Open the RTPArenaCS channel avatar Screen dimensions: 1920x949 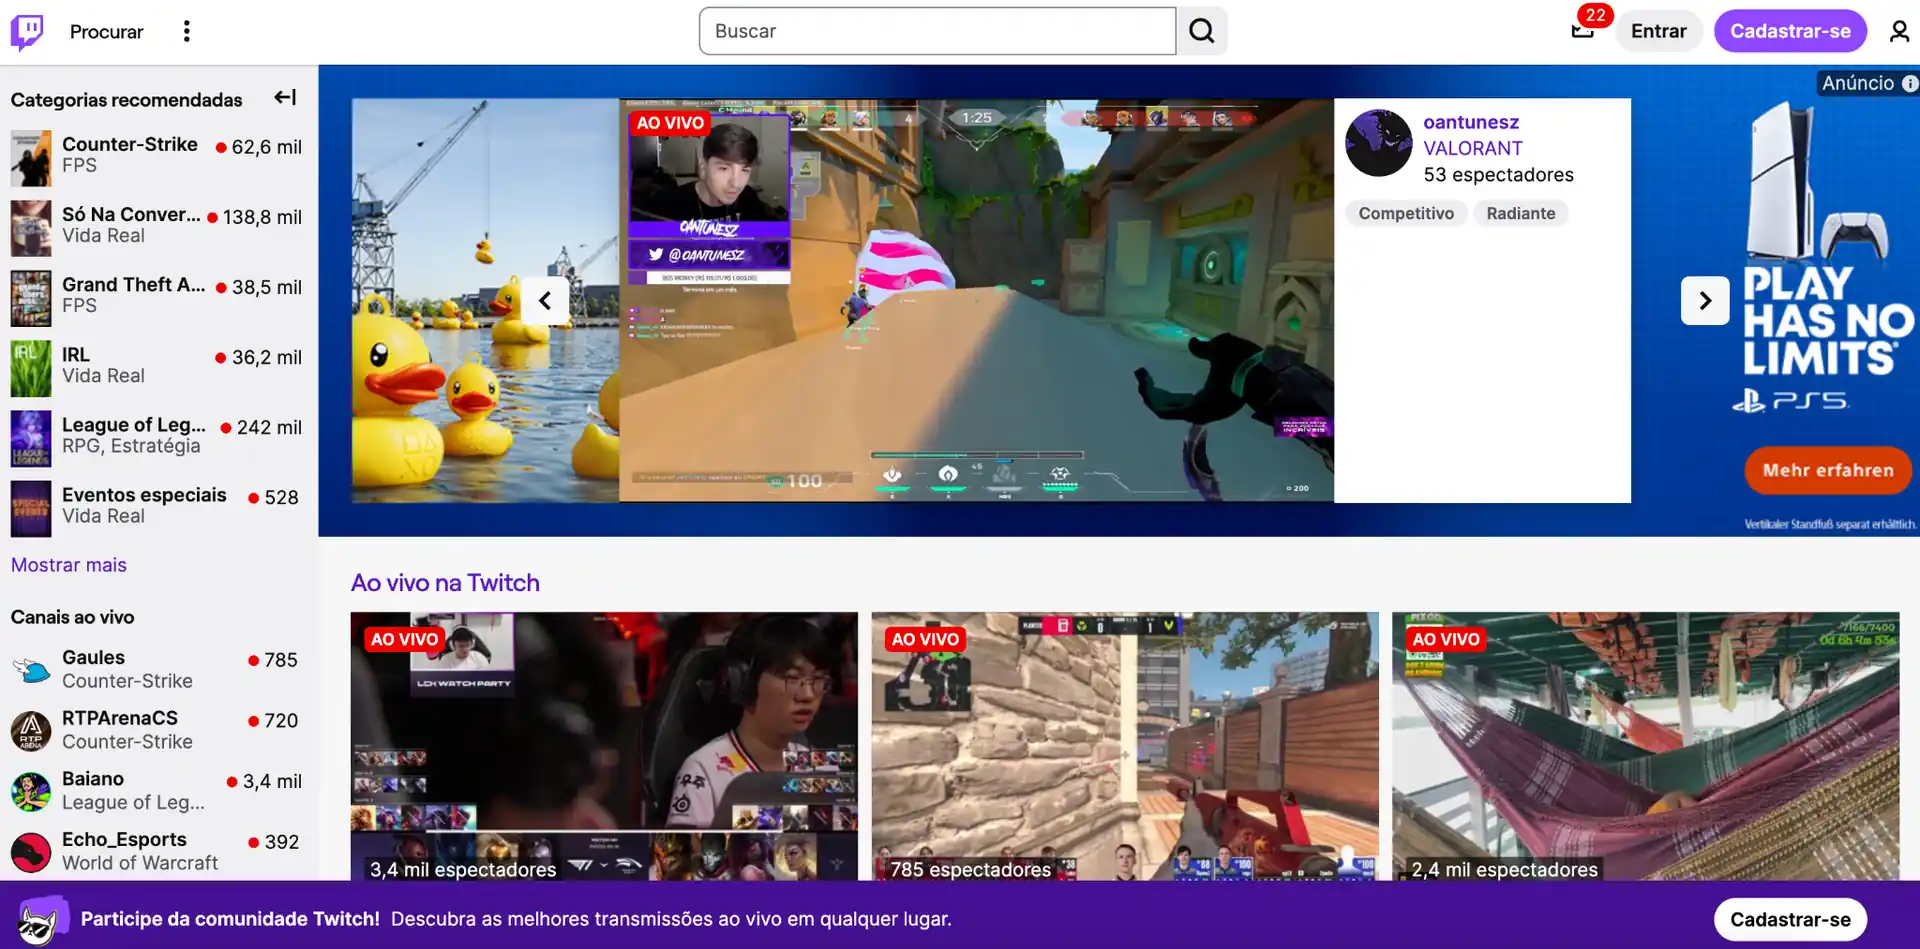pos(31,731)
